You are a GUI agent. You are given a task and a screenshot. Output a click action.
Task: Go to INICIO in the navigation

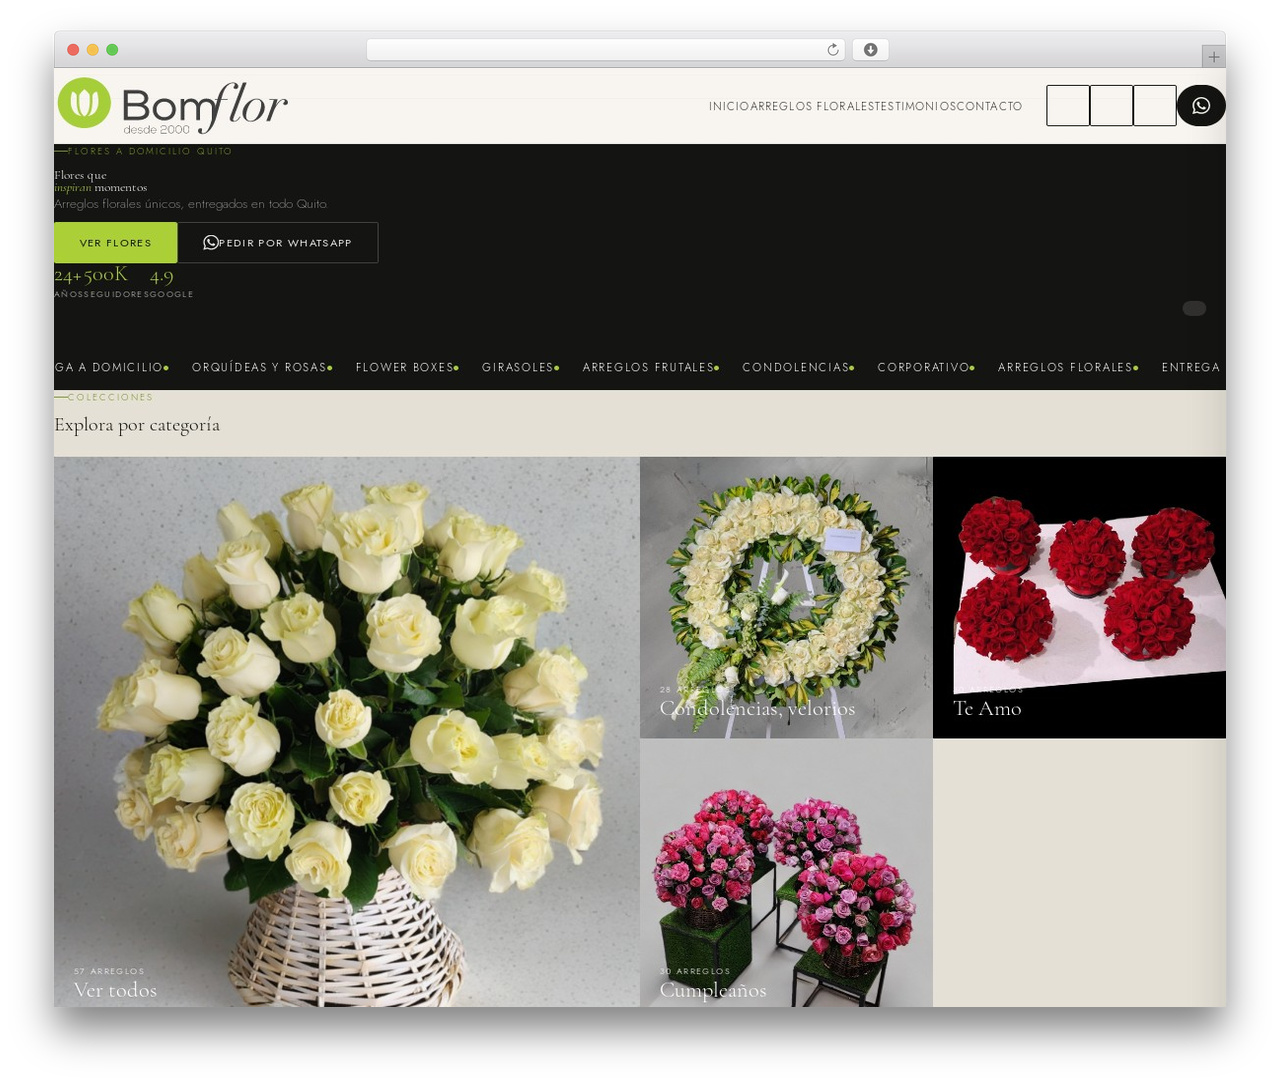click(729, 106)
